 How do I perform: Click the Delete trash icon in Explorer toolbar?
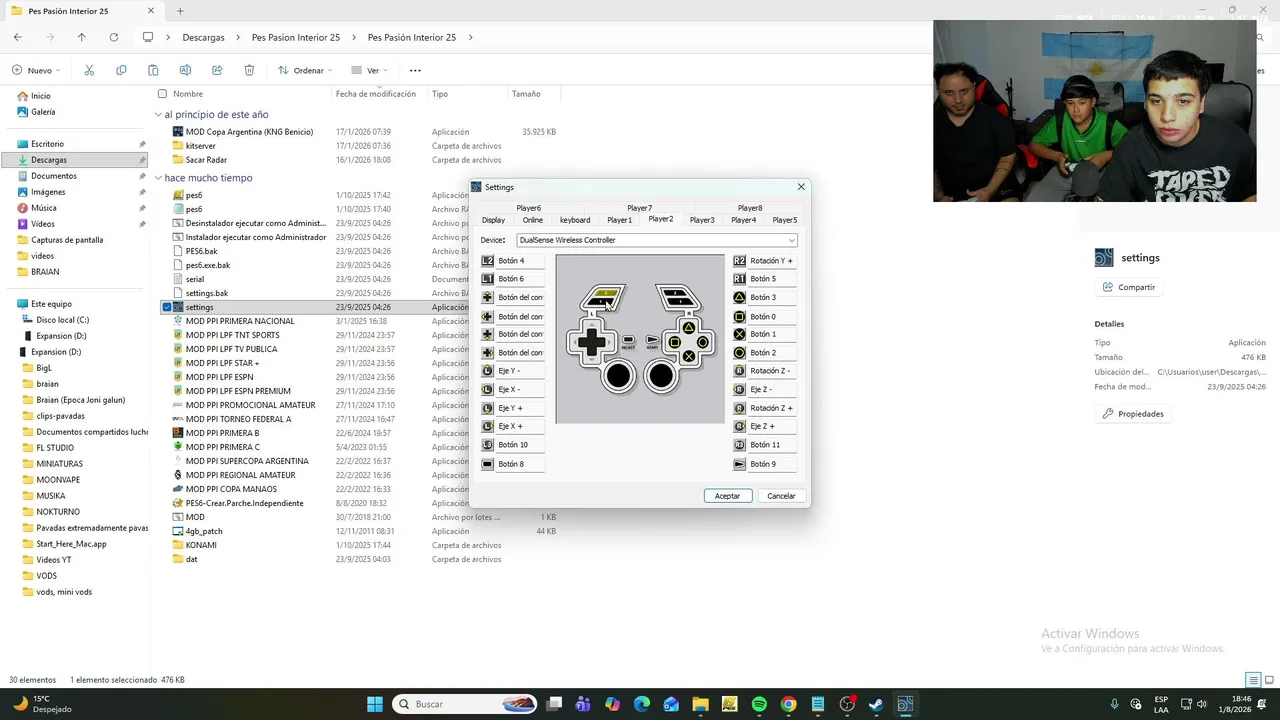click(249, 70)
